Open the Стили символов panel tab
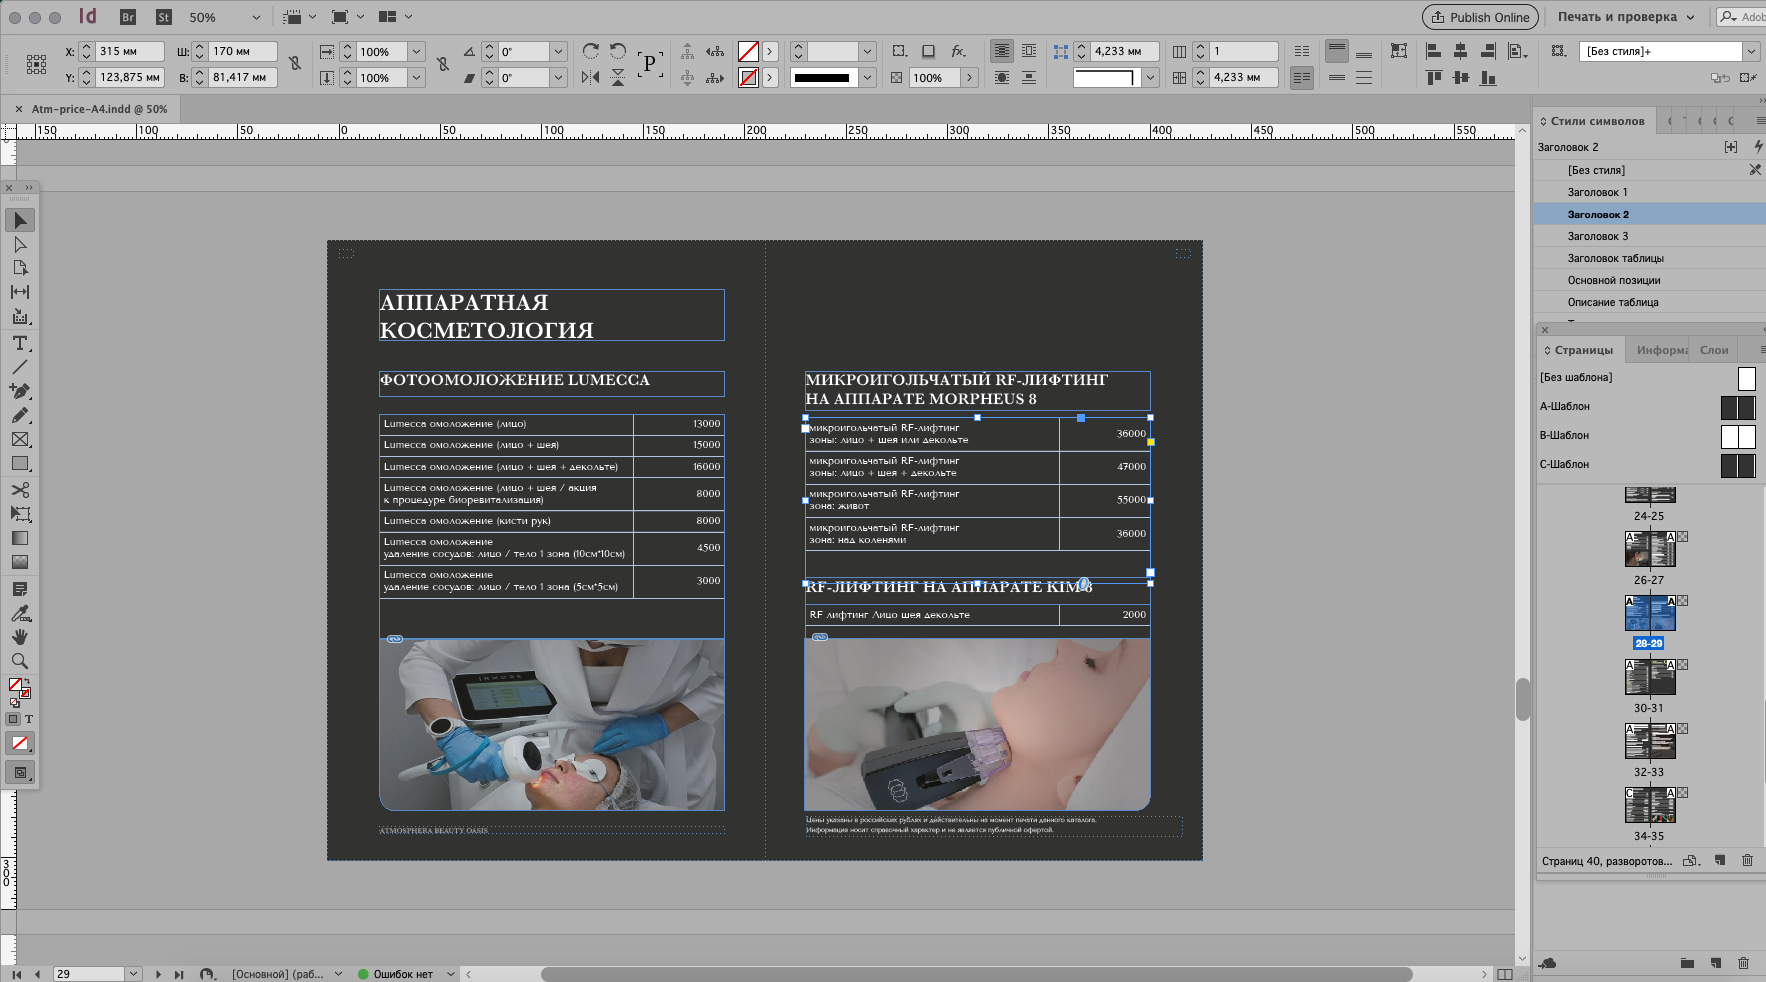The image size is (1766, 982). (x=1597, y=121)
